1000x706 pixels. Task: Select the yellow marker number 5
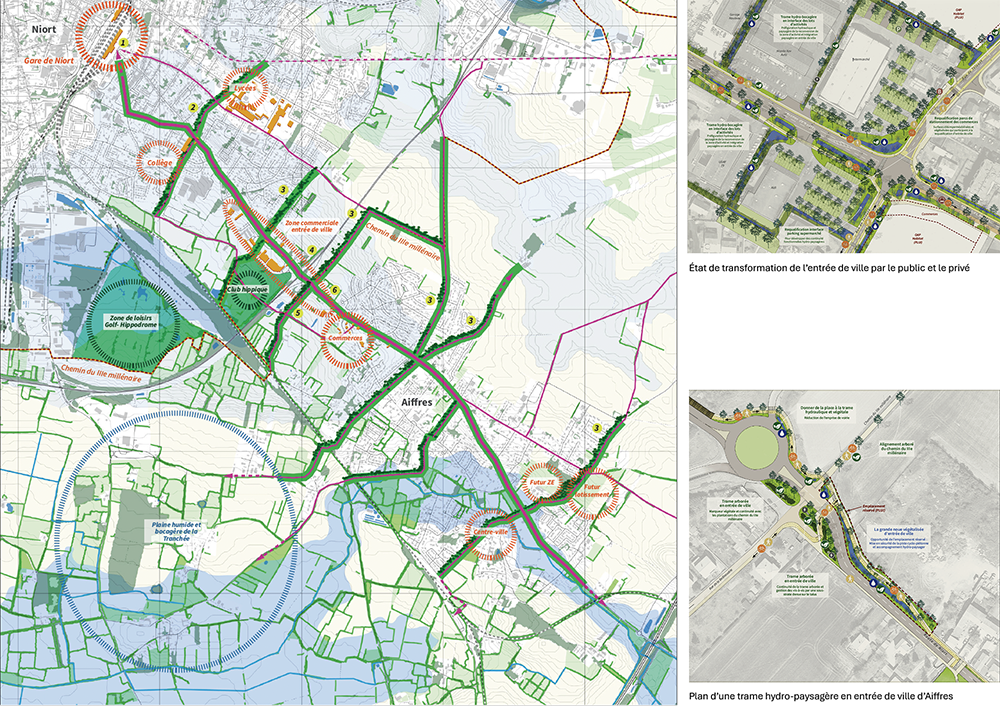tap(297, 313)
